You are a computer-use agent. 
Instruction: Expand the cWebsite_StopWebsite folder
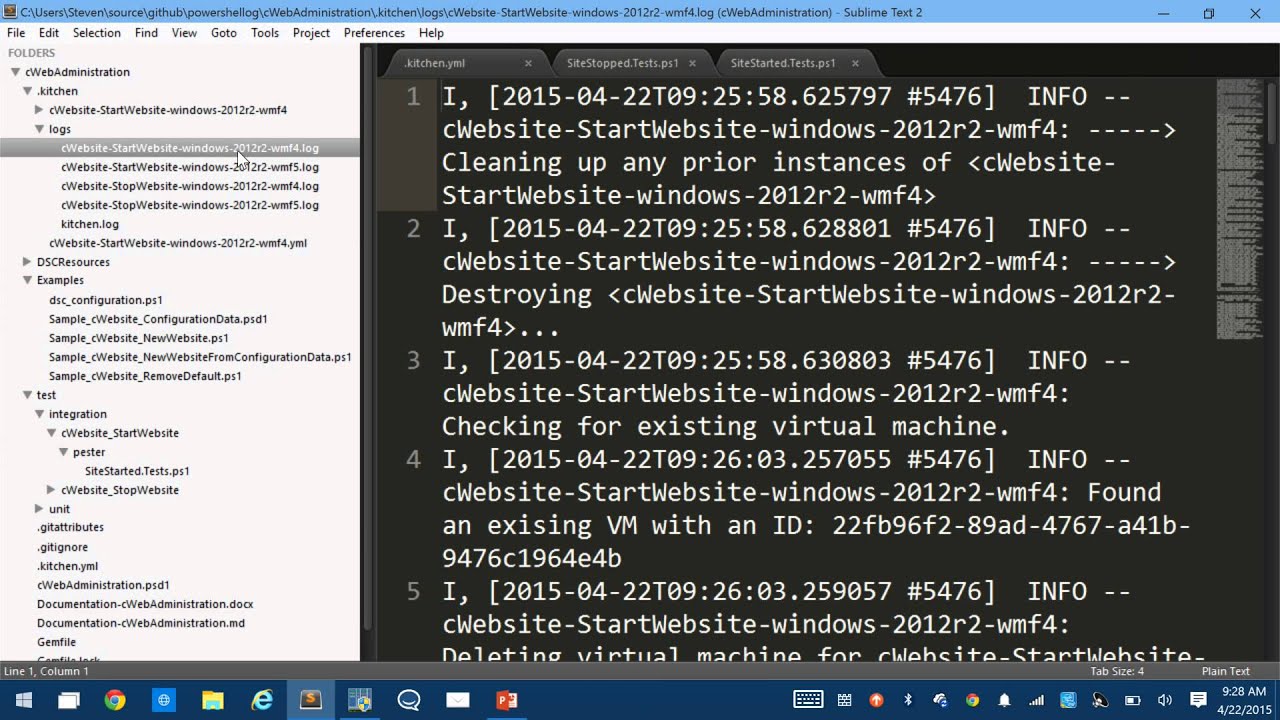click(x=51, y=490)
